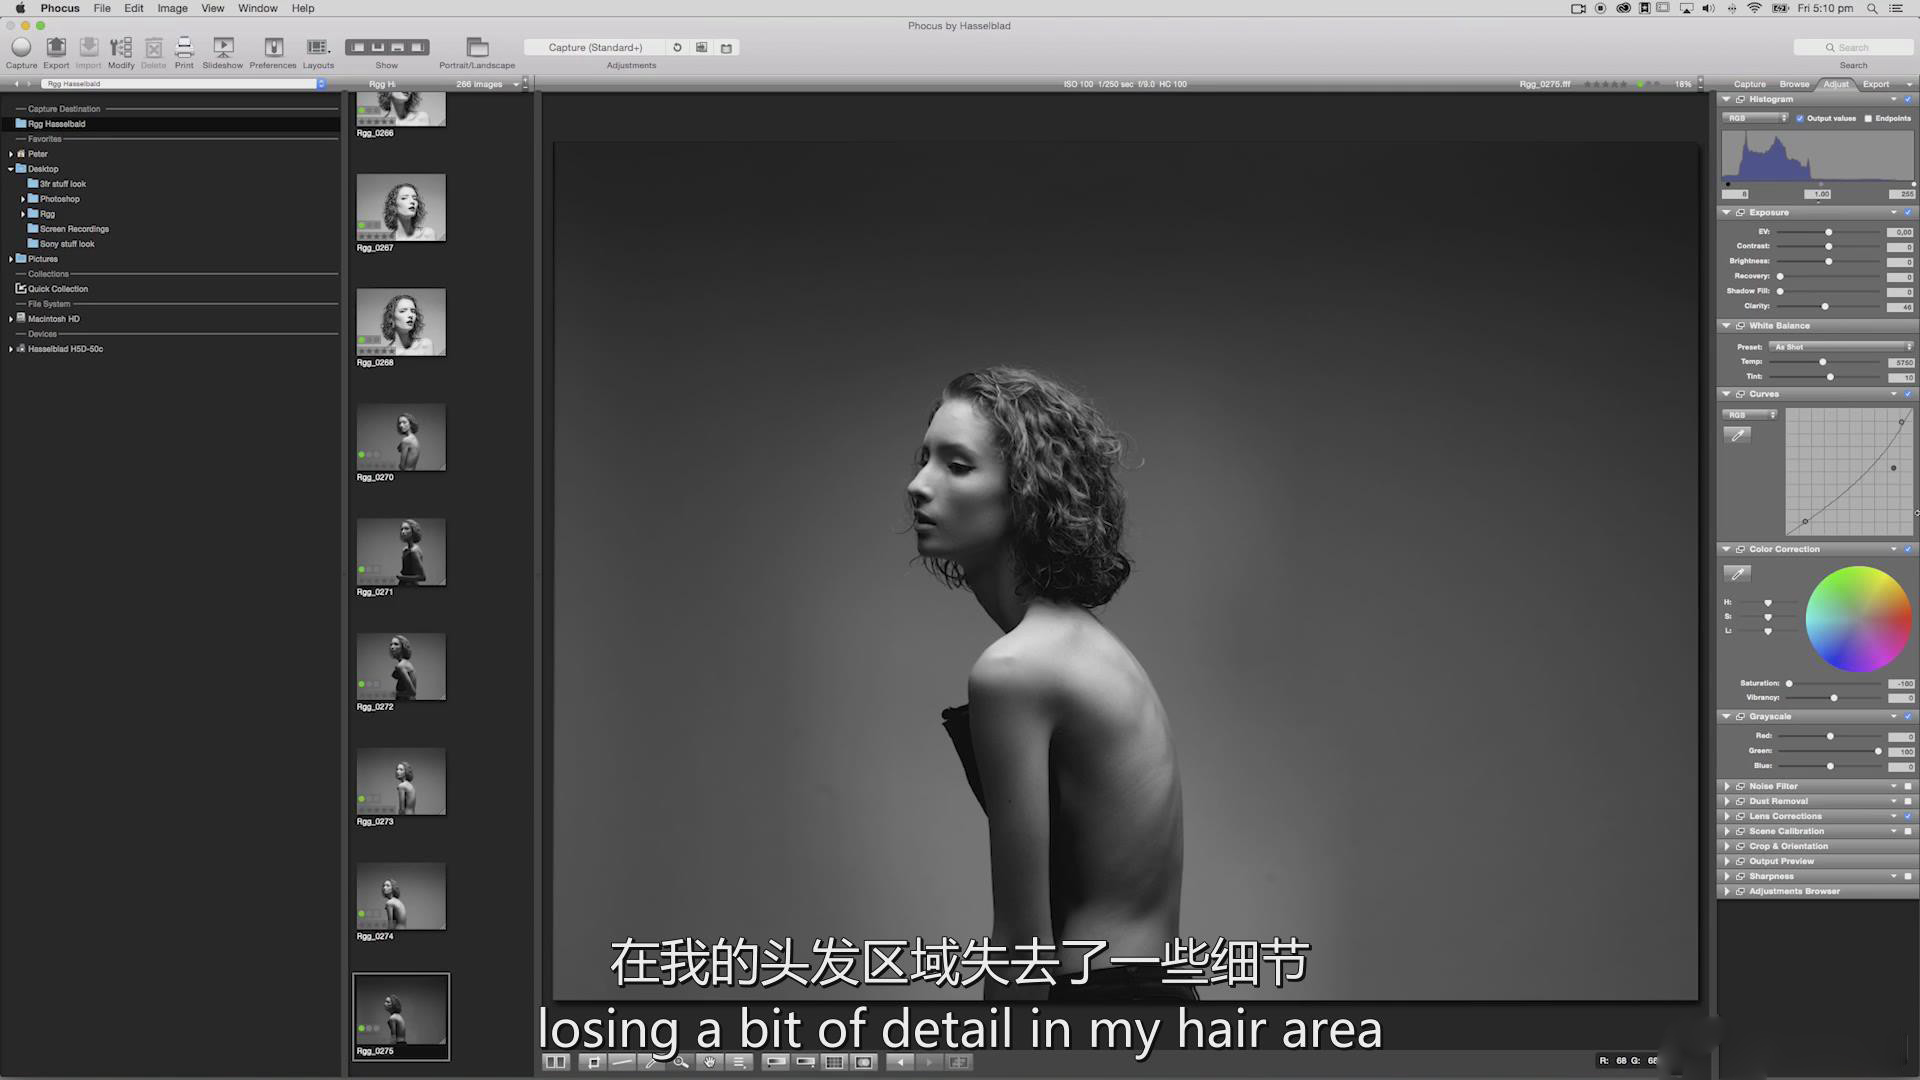This screenshot has width=1920, height=1080.
Task: Select the Curves eyedropper tool
Action: pos(1738,435)
